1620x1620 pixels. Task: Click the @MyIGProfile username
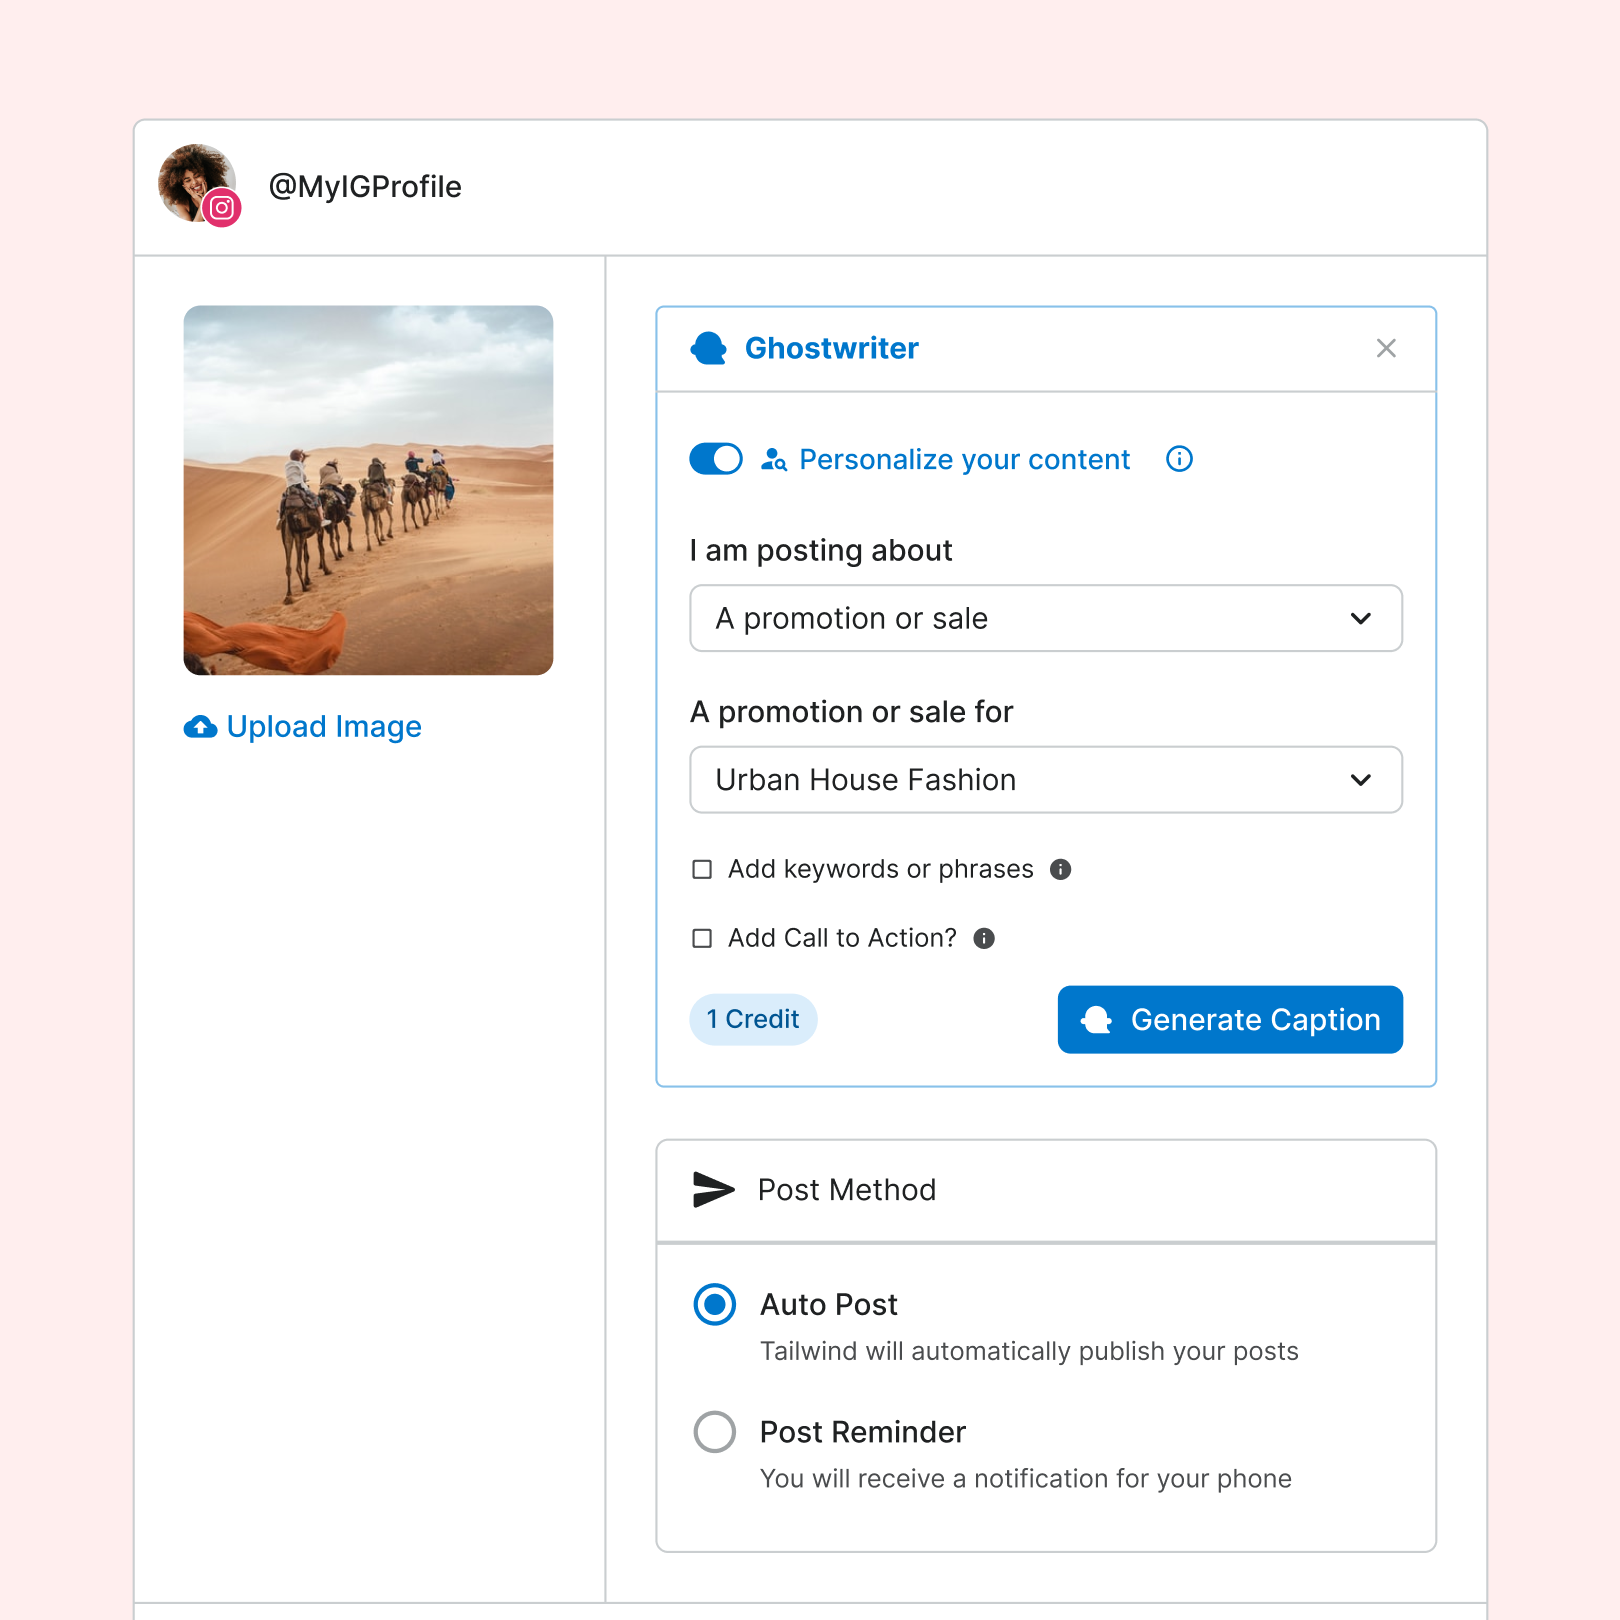pos(365,187)
